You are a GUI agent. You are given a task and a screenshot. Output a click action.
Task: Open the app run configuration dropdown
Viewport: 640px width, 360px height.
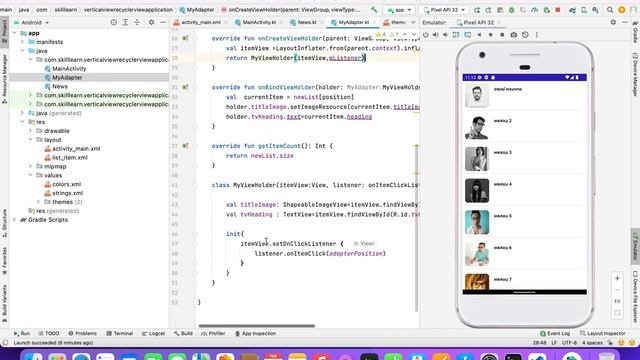(x=399, y=10)
